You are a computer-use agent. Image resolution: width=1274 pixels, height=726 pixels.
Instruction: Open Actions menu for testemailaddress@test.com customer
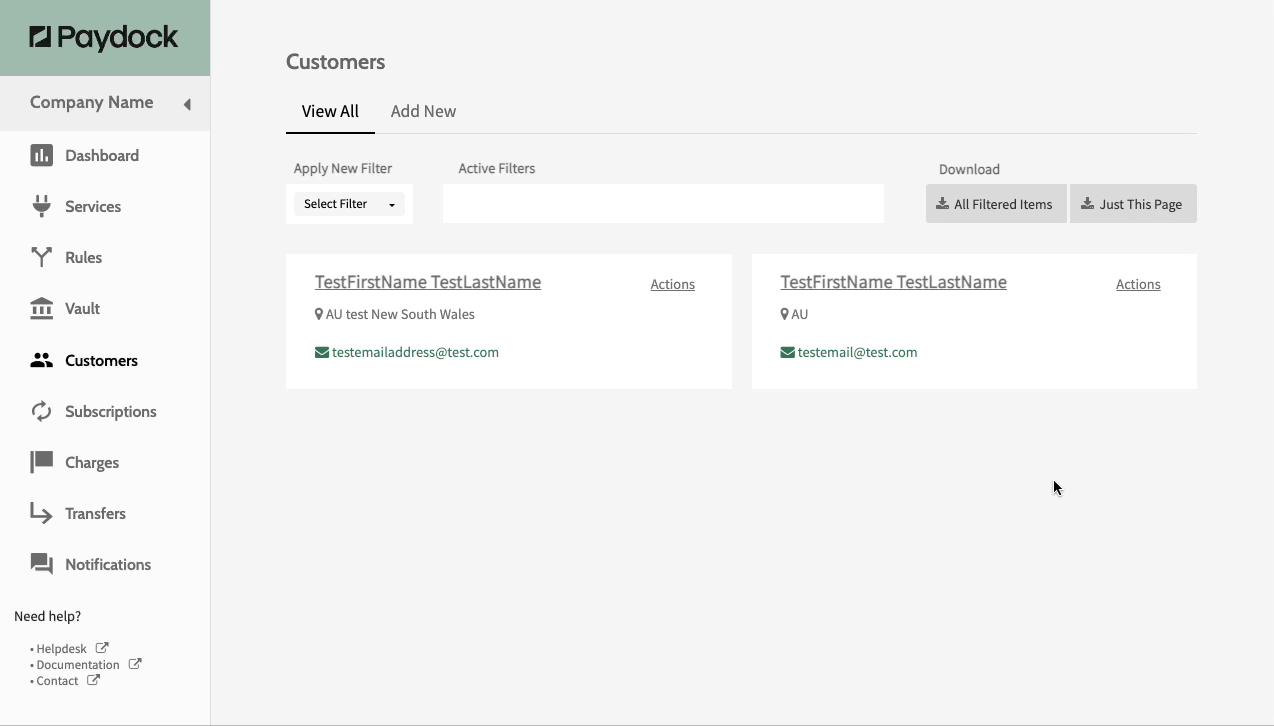[x=672, y=284]
